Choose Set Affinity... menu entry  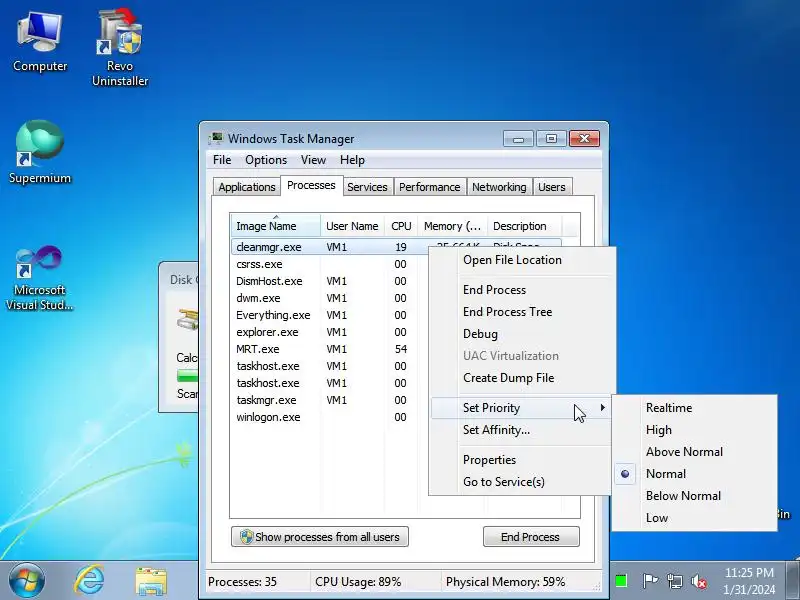pyautogui.click(x=520, y=430)
